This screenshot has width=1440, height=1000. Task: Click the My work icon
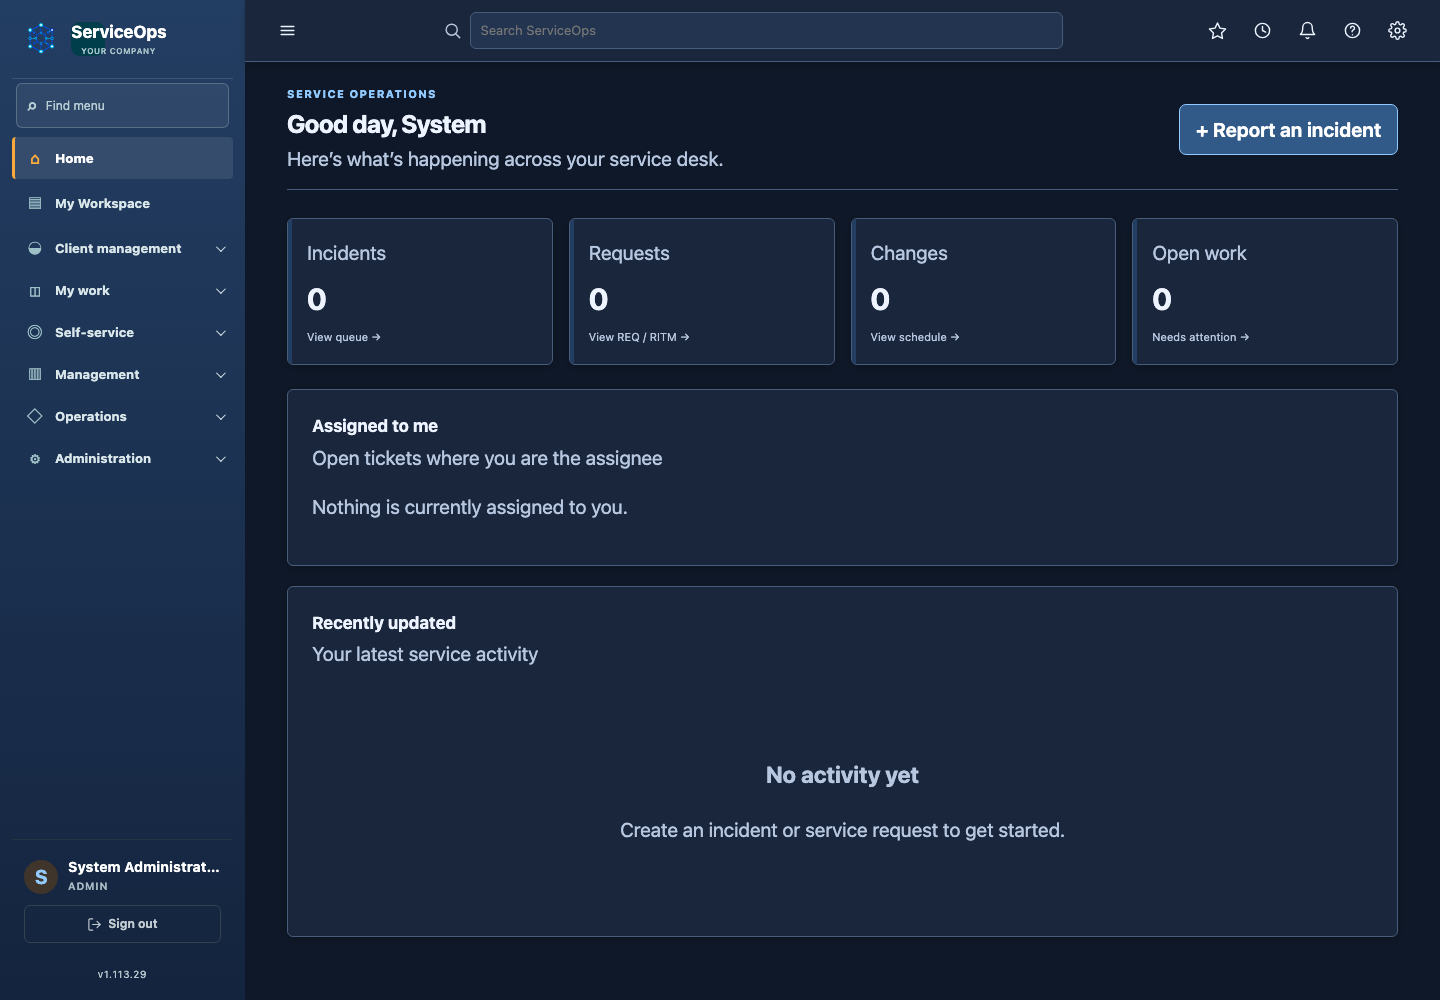coord(35,291)
